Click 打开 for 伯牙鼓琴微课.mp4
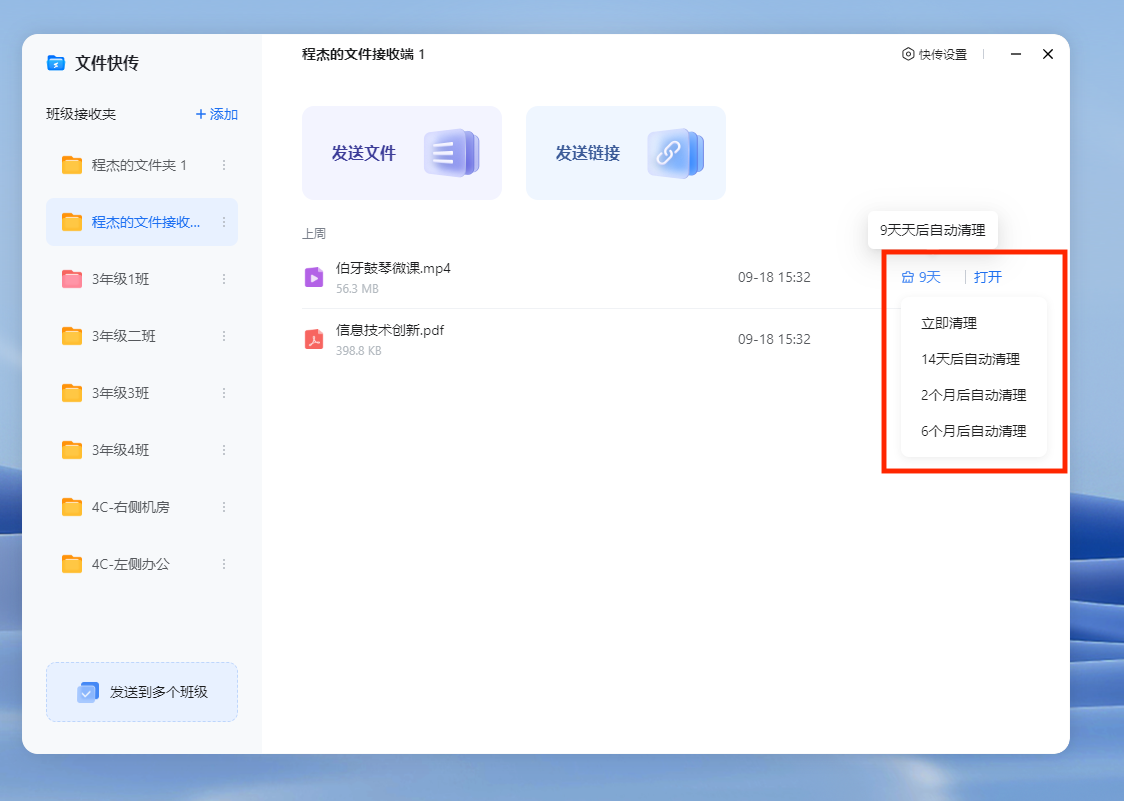The image size is (1124, 801). coord(988,277)
